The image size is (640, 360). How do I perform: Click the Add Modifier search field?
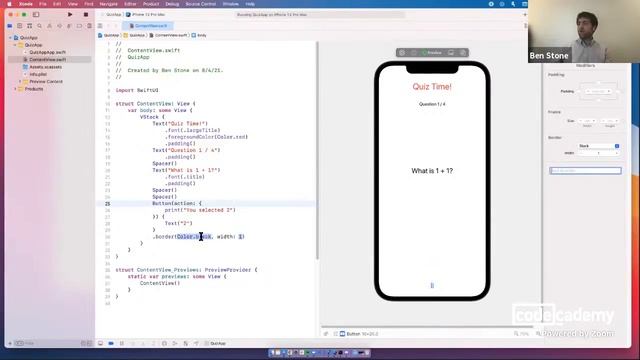coord(585,171)
